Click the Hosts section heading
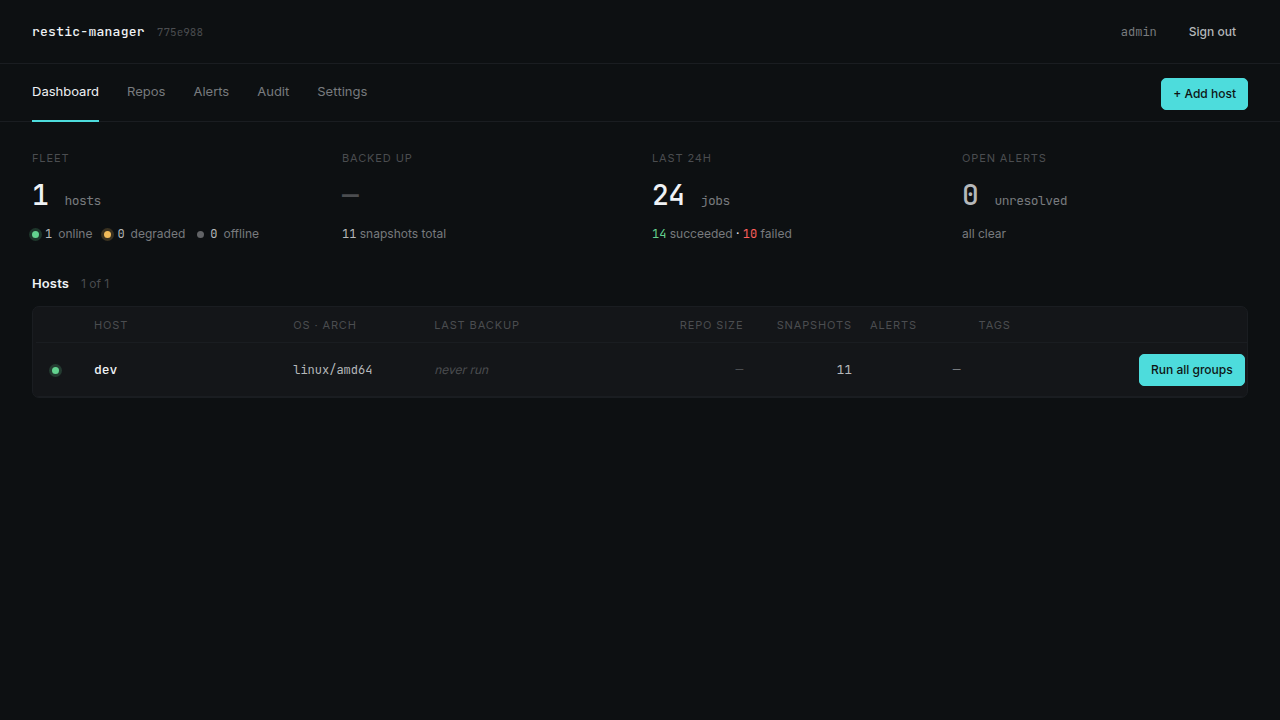This screenshot has width=1280, height=720. point(50,284)
